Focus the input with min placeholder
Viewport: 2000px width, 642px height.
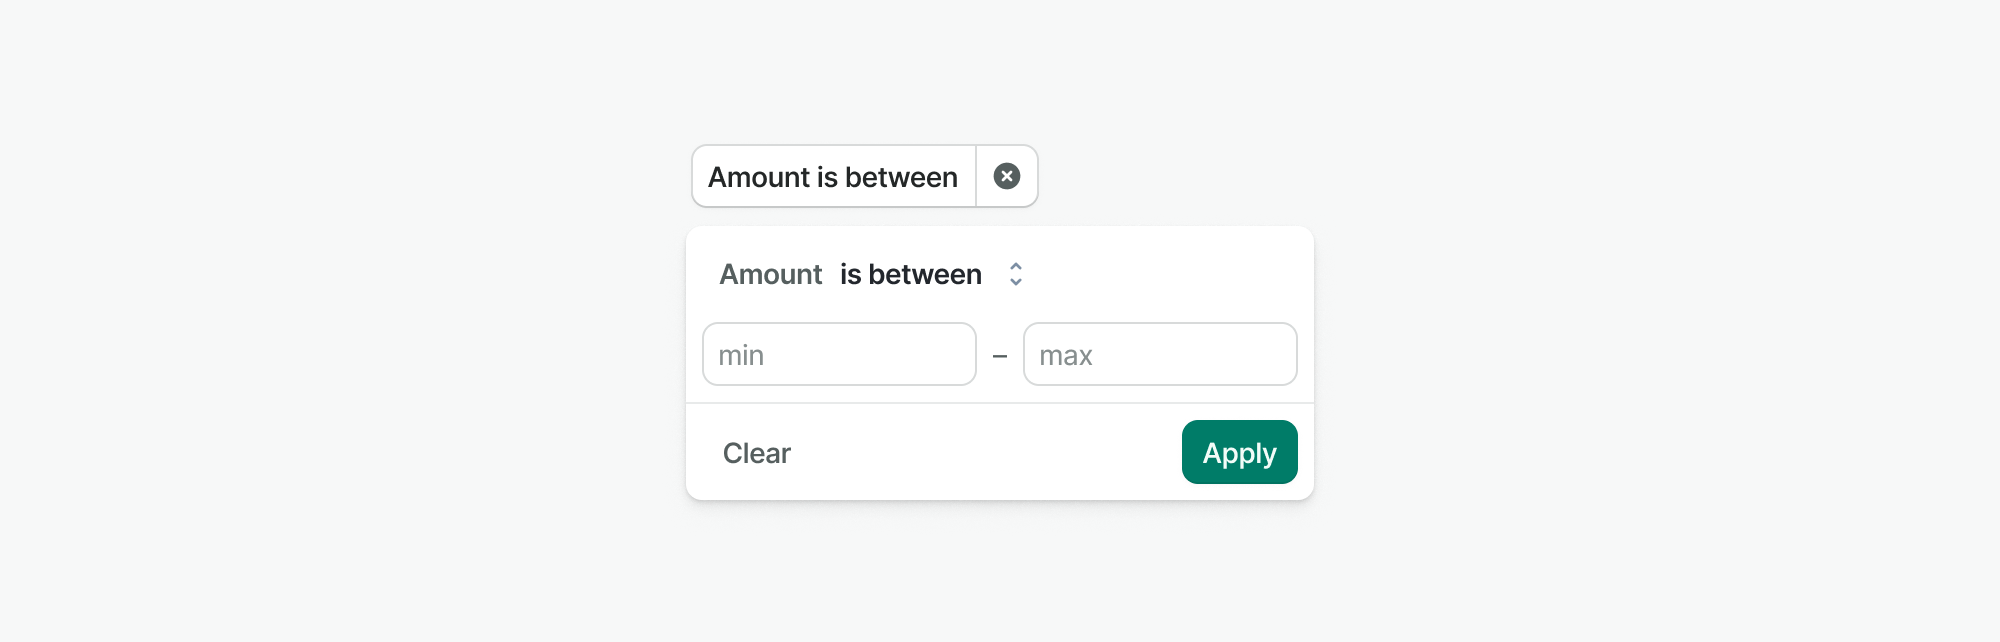tap(839, 354)
